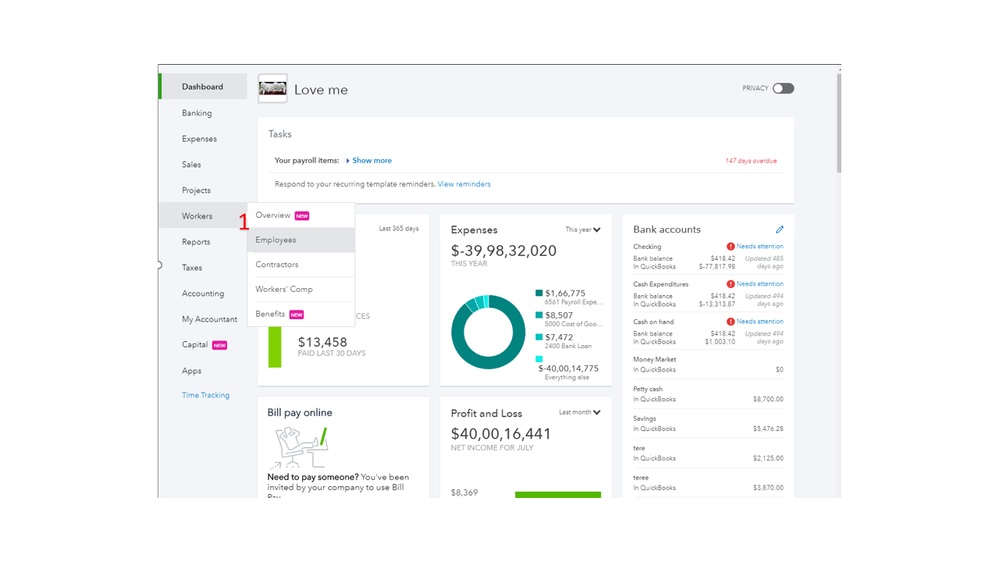999x562 pixels.
Task: Open Expenses in the left navigation
Action: [x=199, y=139]
